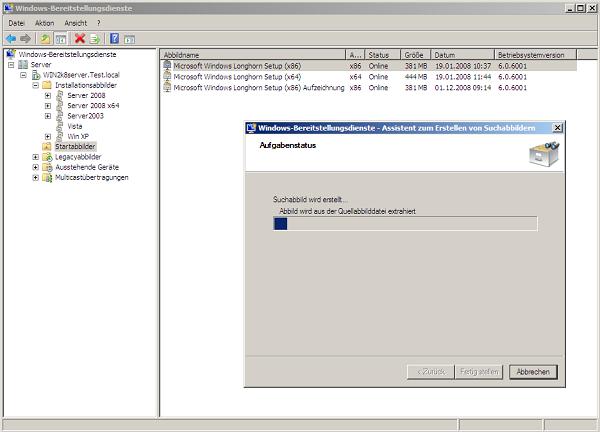This screenshot has height=432, width=600.
Task: Click the Server node icon in tree
Action: tap(23, 65)
